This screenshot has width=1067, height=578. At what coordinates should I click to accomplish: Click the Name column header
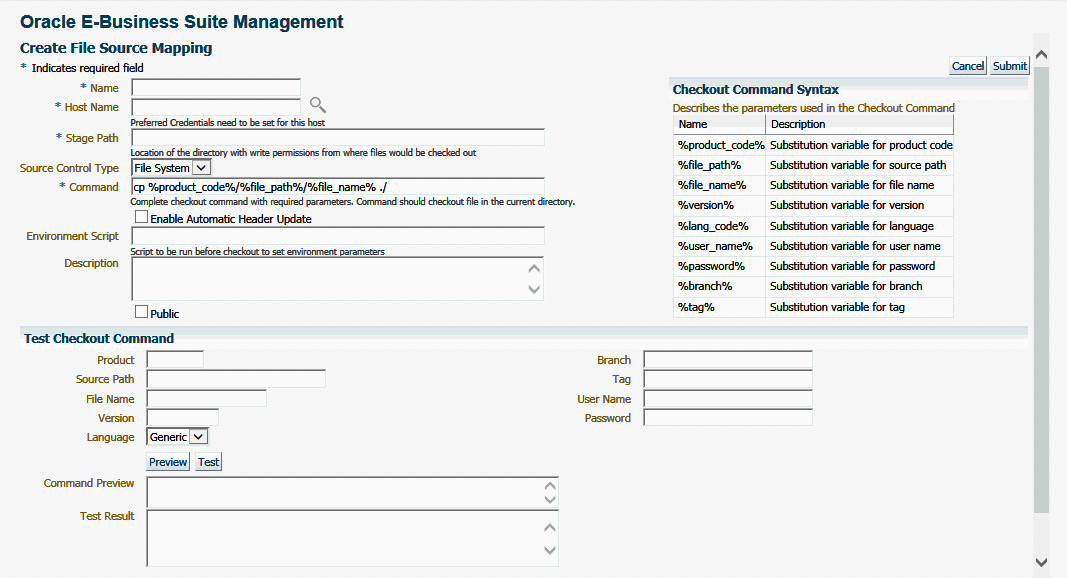719,124
